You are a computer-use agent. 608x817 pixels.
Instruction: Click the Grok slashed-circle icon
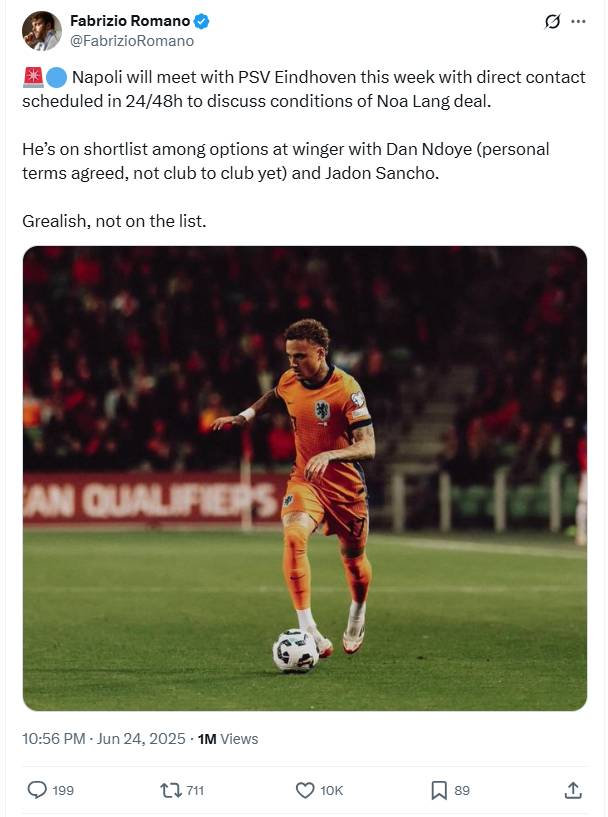point(552,21)
